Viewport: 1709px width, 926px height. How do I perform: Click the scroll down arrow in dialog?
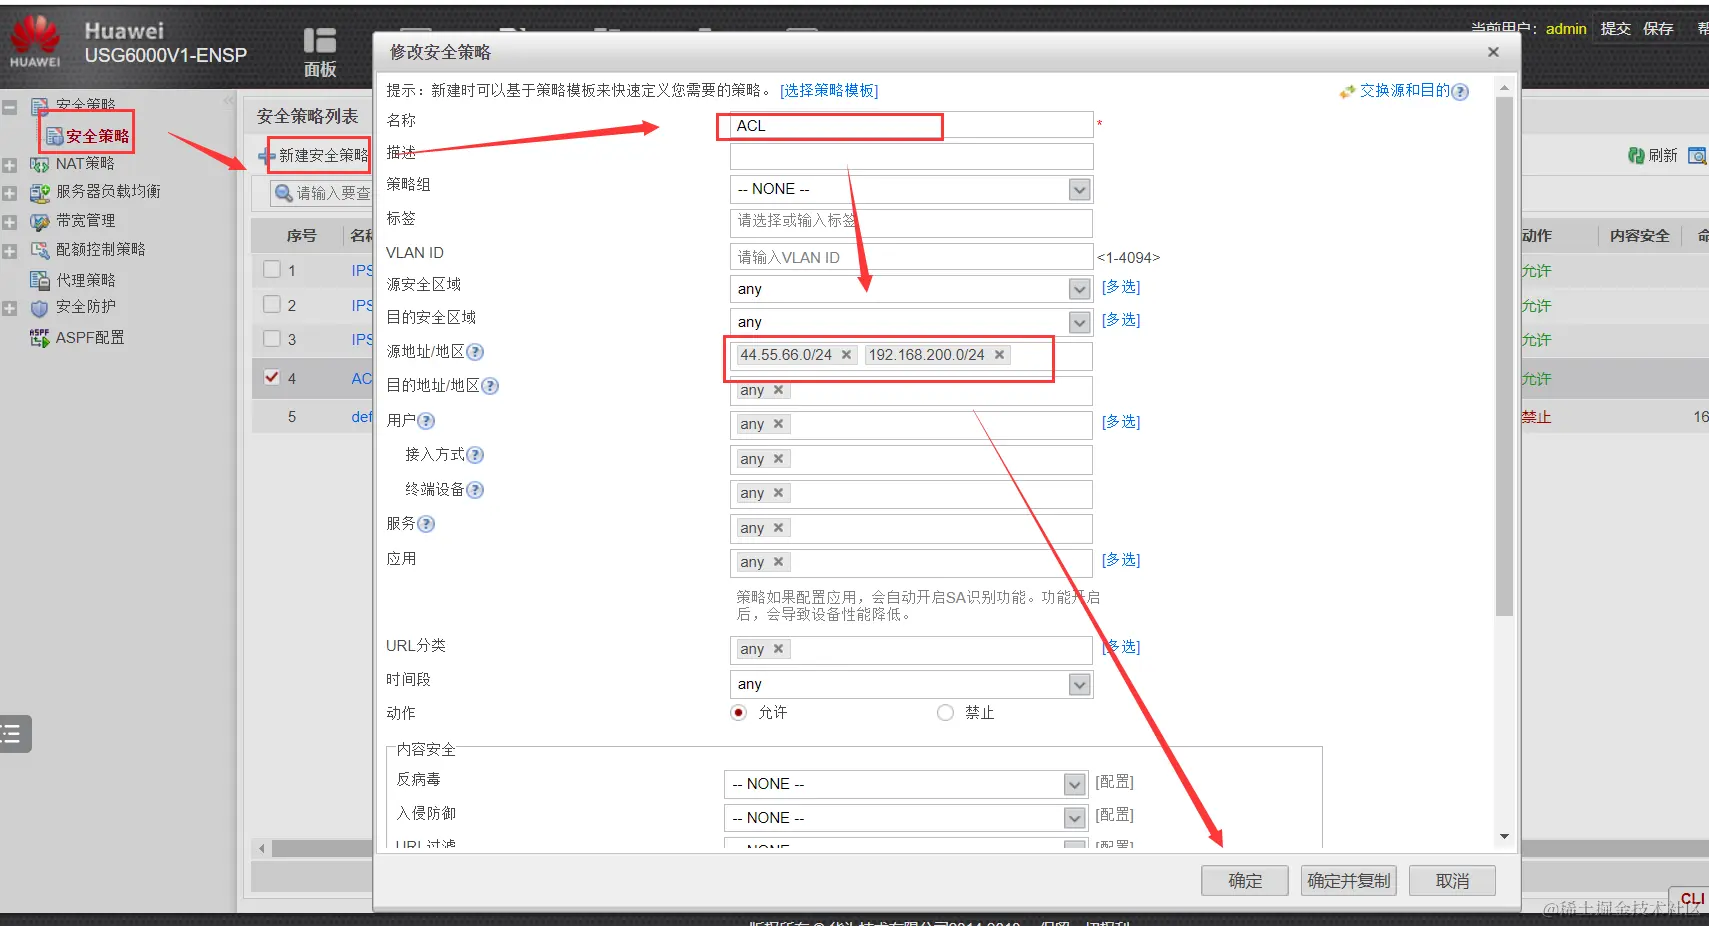1504,836
